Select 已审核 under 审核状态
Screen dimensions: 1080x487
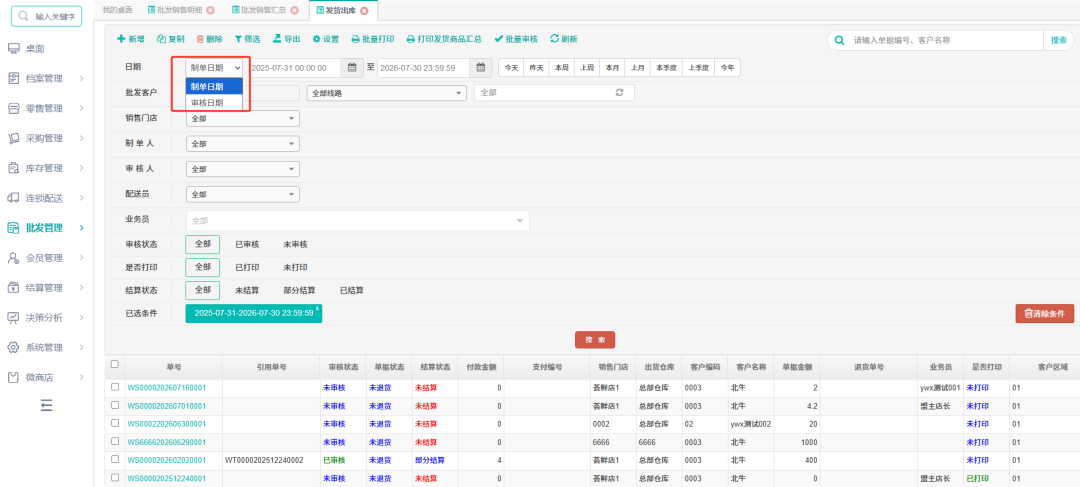[247, 245]
